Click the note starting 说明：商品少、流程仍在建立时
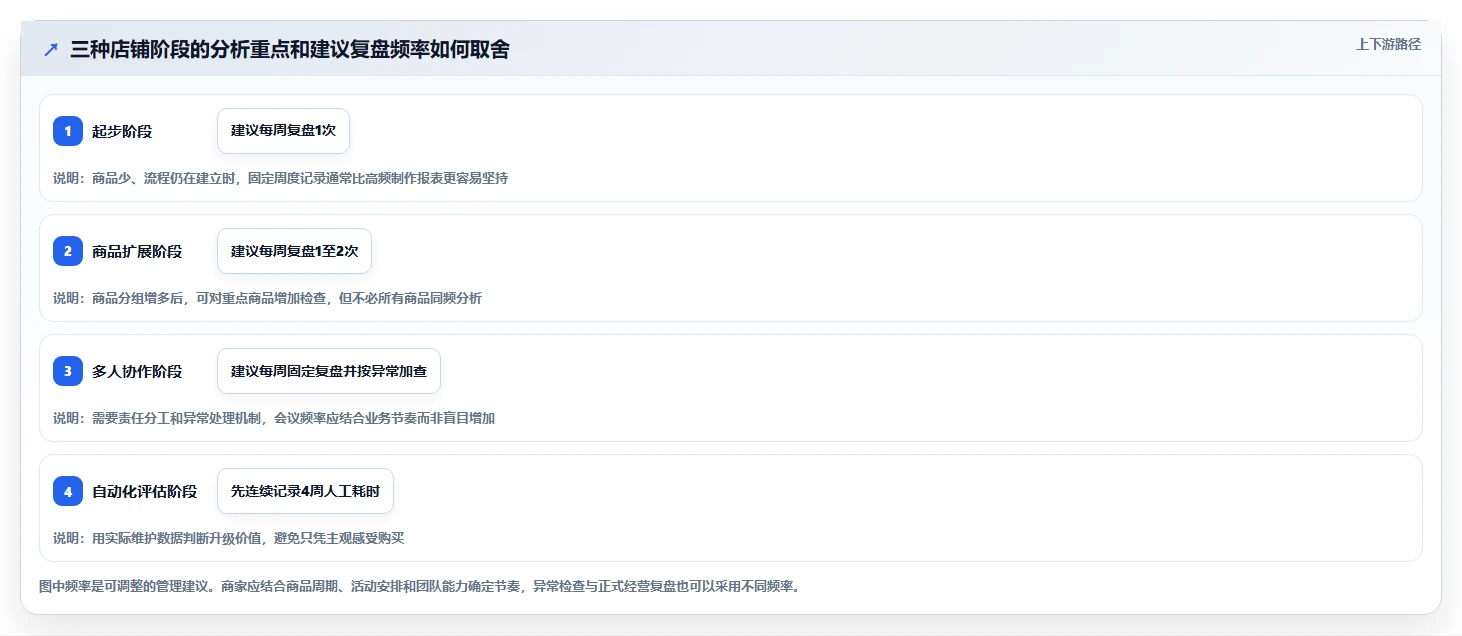The height and width of the screenshot is (636, 1462). pyautogui.click(x=281, y=178)
